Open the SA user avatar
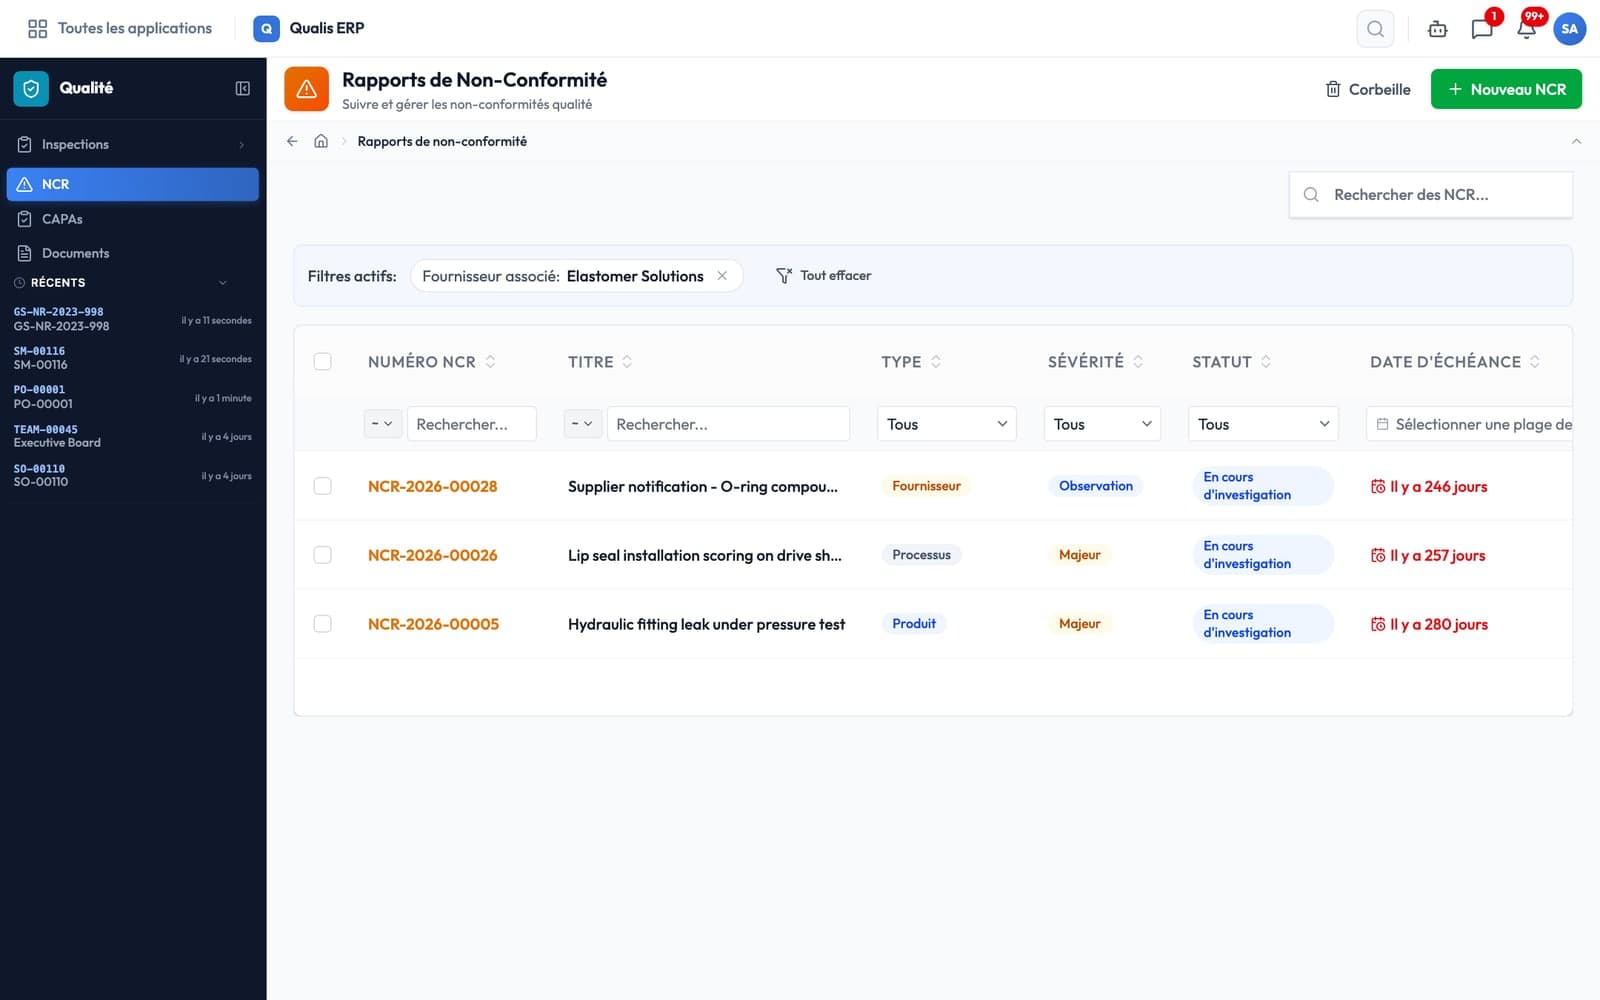 tap(1569, 29)
